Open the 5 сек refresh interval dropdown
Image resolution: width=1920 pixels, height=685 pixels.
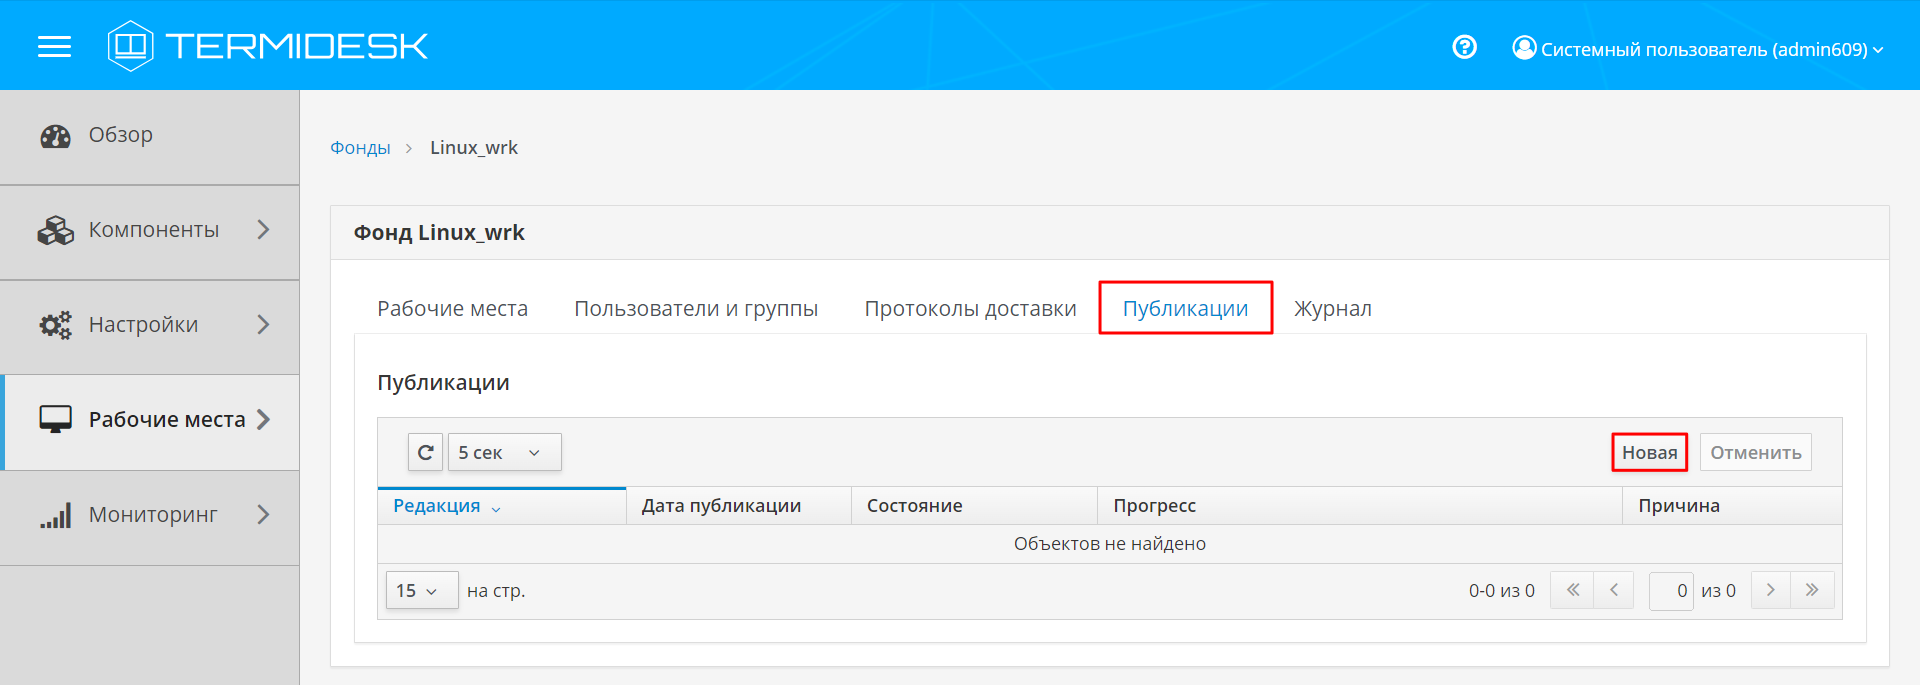pos(504,452)
